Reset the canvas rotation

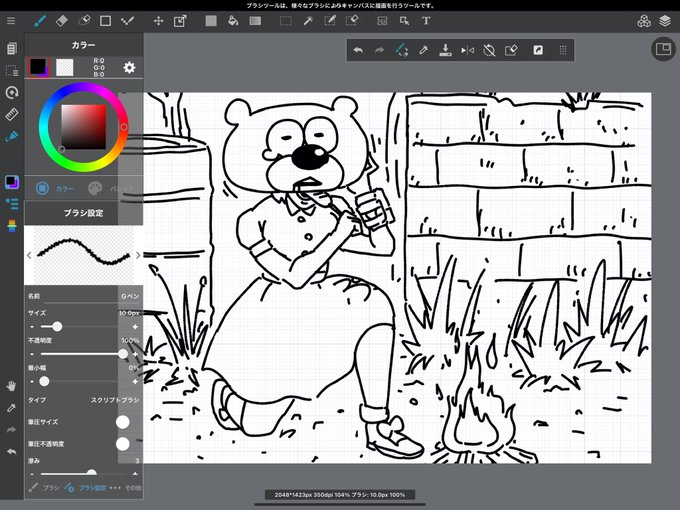click(489, 50)
